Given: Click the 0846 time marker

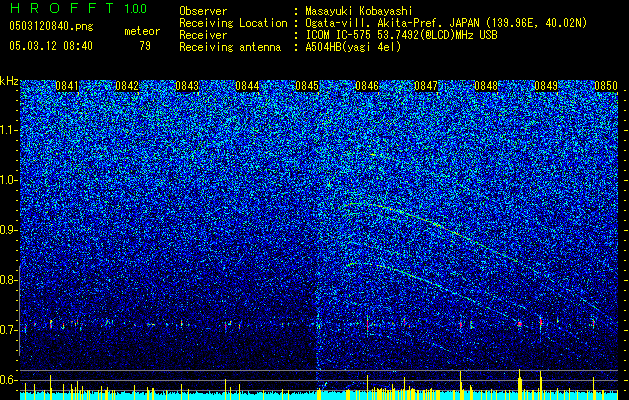Looking at the screenshot, I should pyautogui.click(x=367, y=86).
